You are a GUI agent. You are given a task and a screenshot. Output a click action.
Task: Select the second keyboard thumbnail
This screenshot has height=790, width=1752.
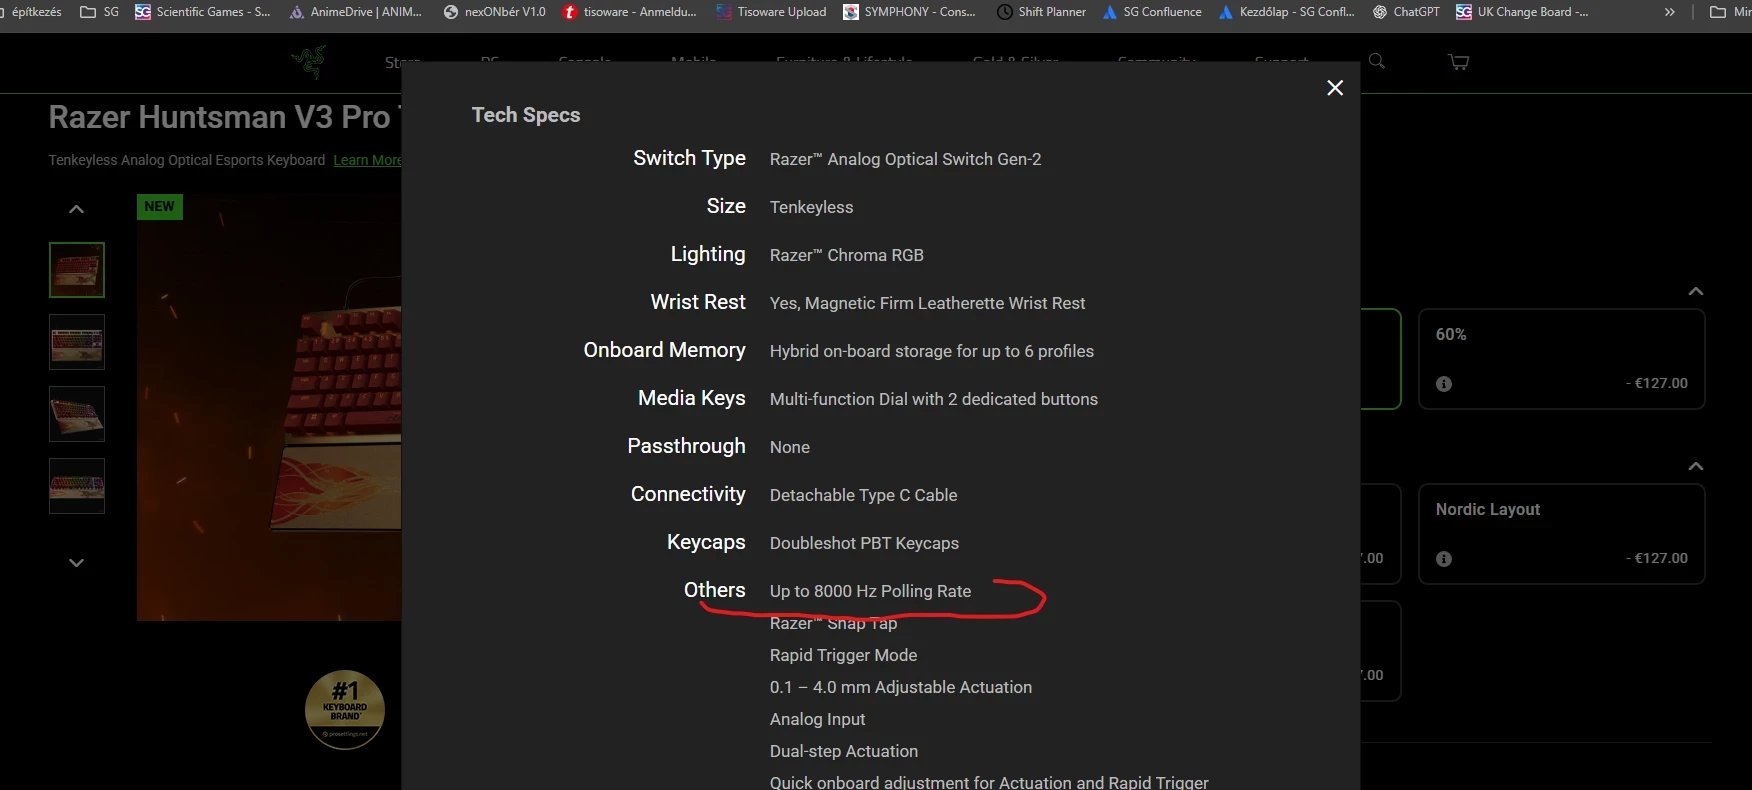[77, 342]
